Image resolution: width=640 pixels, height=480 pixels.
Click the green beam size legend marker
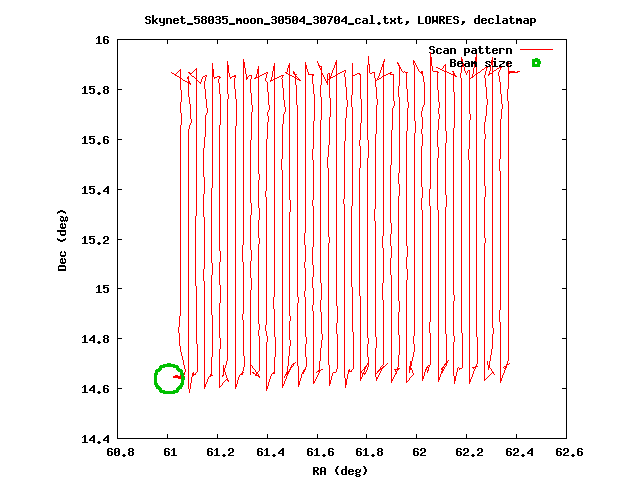(x=536, y=62)
